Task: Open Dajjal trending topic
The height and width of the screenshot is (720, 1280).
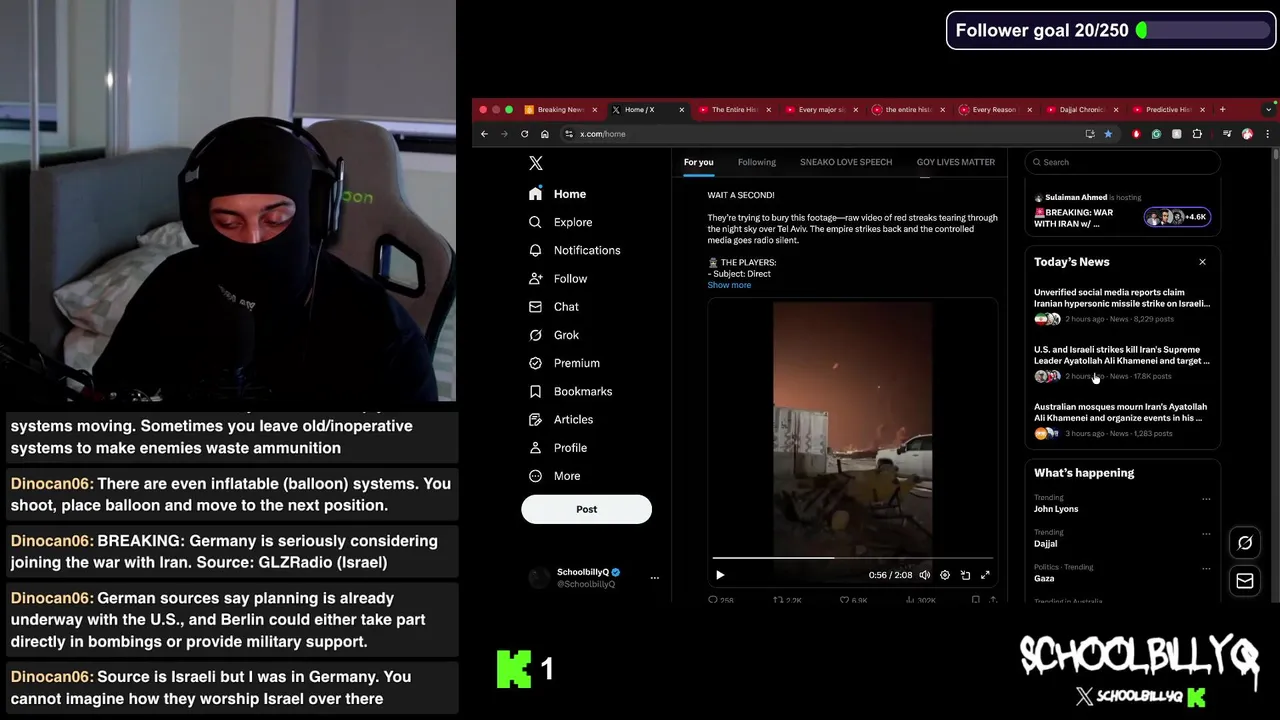Action: click(1046, 544)
